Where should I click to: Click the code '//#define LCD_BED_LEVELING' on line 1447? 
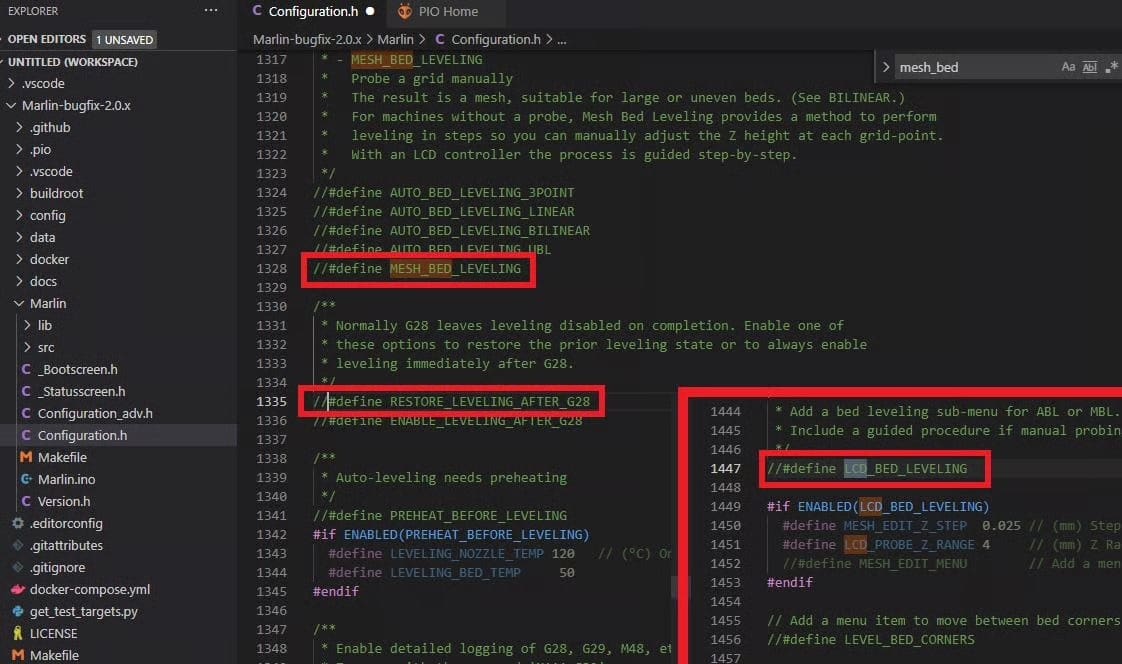click(867, 469)
